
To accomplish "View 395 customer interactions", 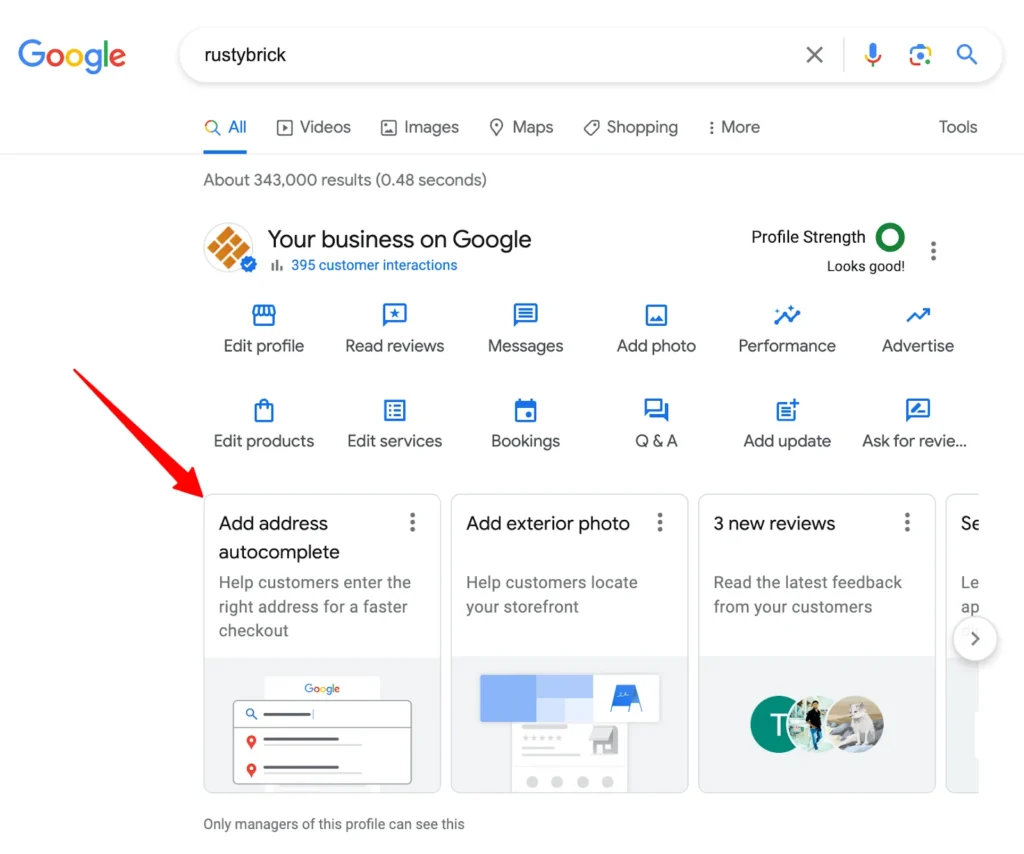I will click(x=374, y=265).
